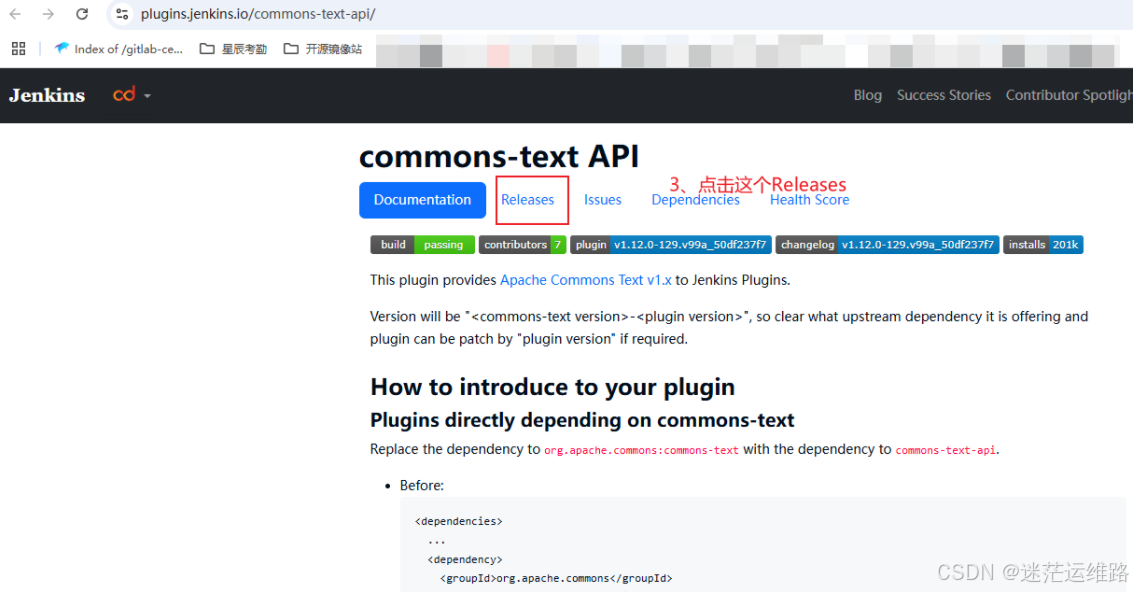Switch to the Health Score tab

point(809,200)
